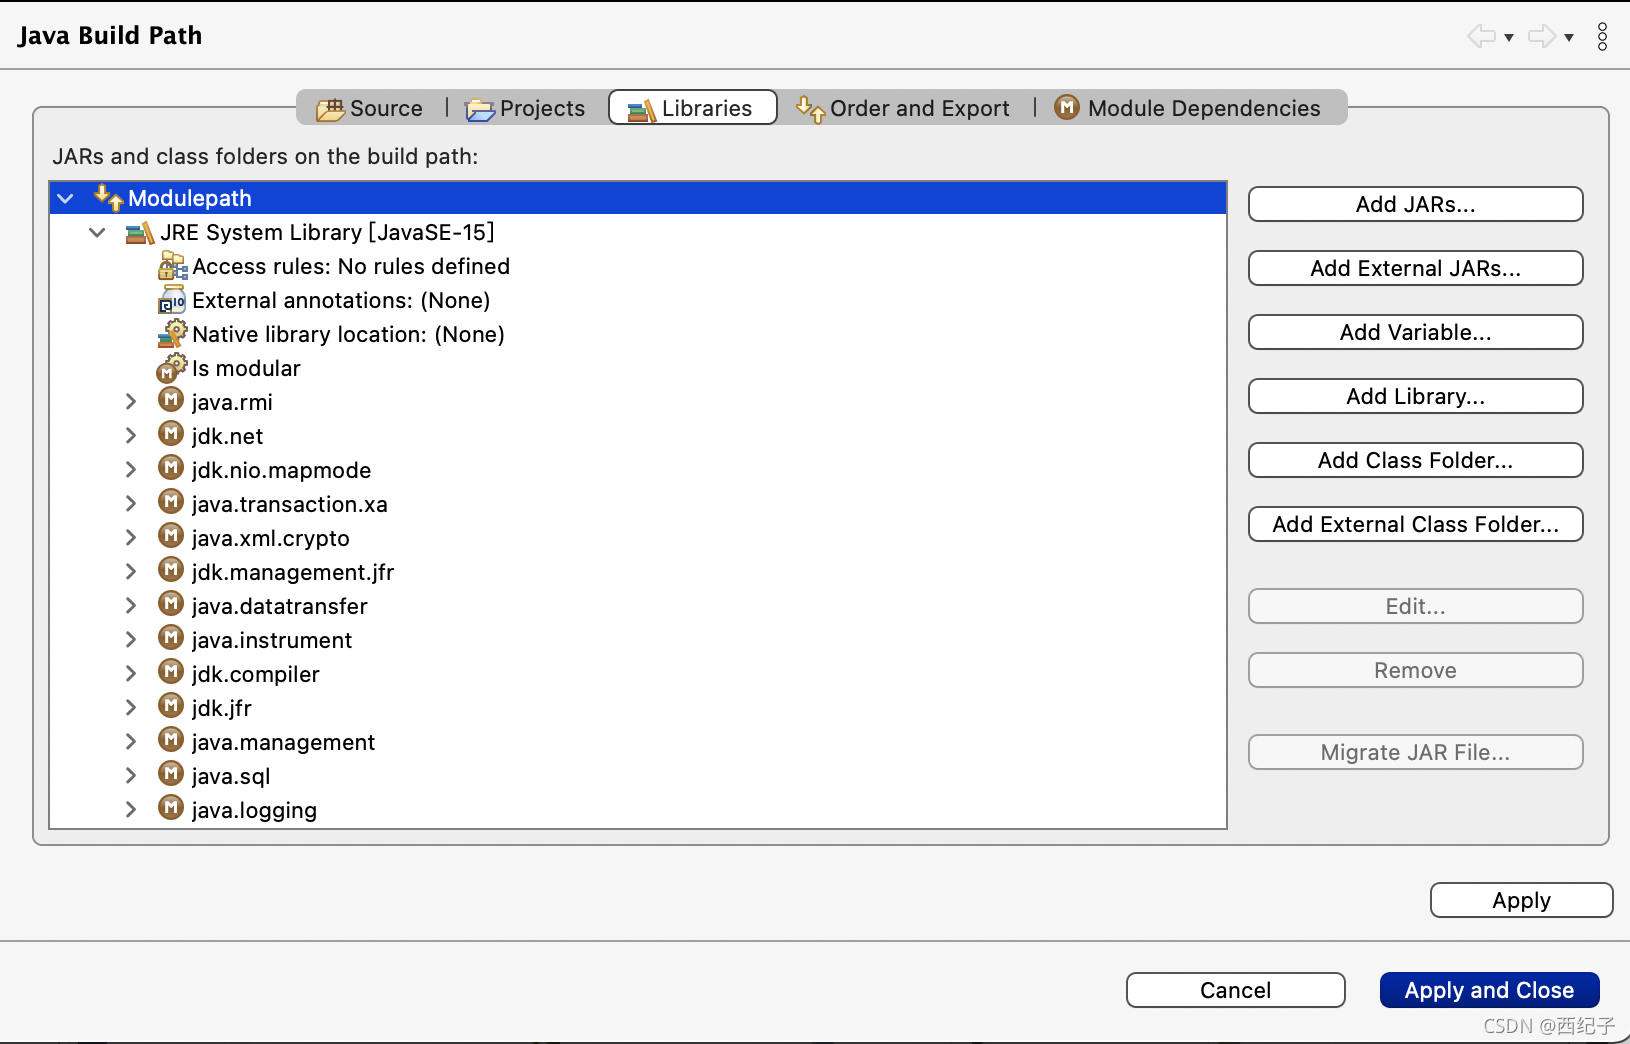
Task: Click the java.instrument module icon
Action: point(171,638)
